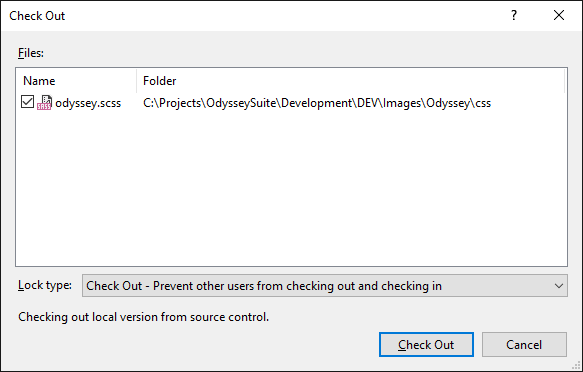This screenshot has height=372, width=583.
Task: Open the Lock type combo box
Action: click(x=325, y=285)
